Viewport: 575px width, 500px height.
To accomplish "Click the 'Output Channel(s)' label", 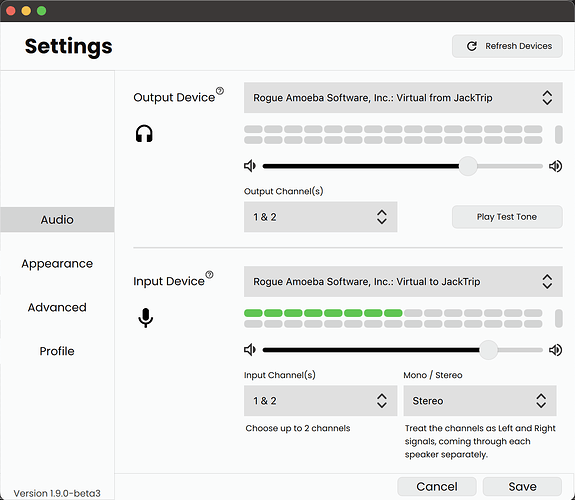I will tap(283, 191).
